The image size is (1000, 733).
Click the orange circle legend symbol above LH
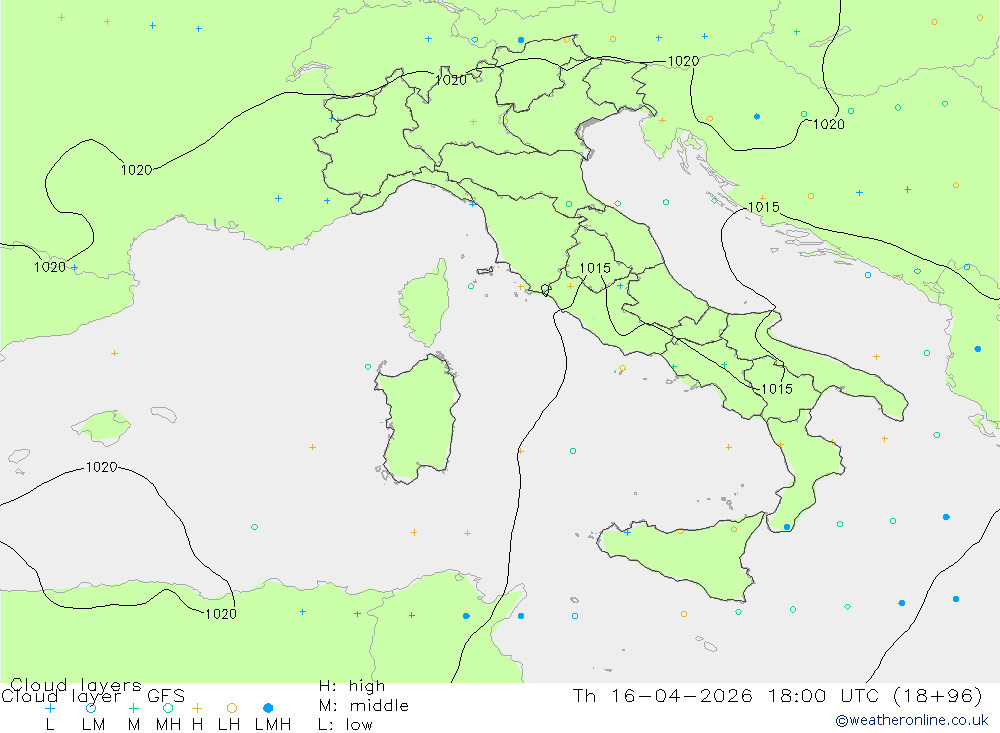(232, 708)
